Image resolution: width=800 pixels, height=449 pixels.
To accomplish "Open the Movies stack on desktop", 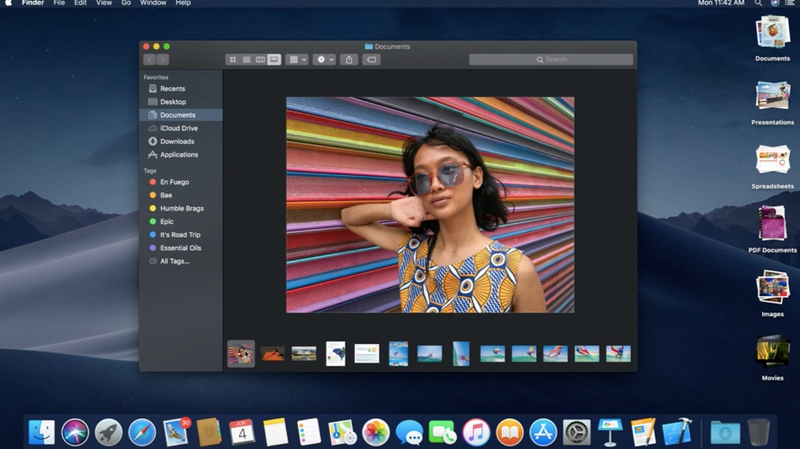I will click(772, 358).
